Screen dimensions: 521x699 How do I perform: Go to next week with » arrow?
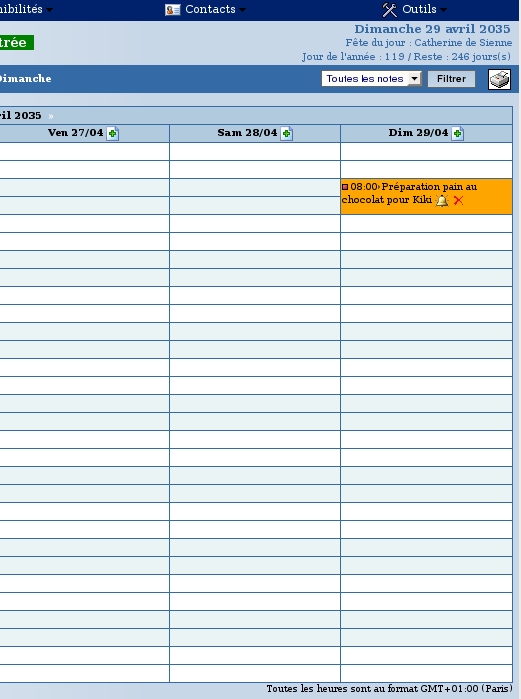tap(51, 116)
